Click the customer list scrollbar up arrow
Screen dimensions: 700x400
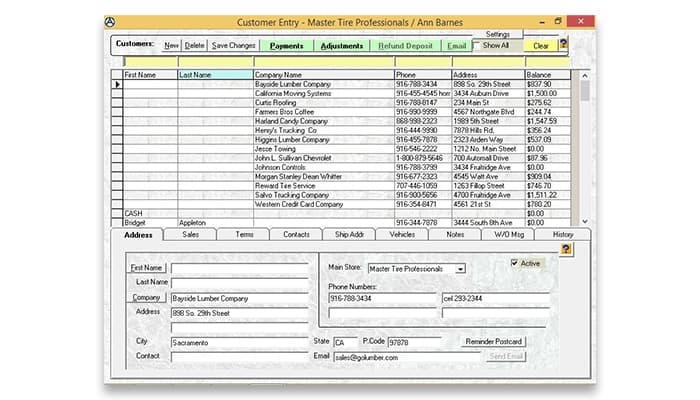585,74
